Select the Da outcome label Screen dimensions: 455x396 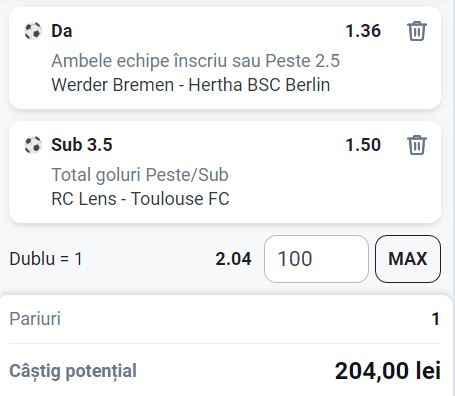62,31
